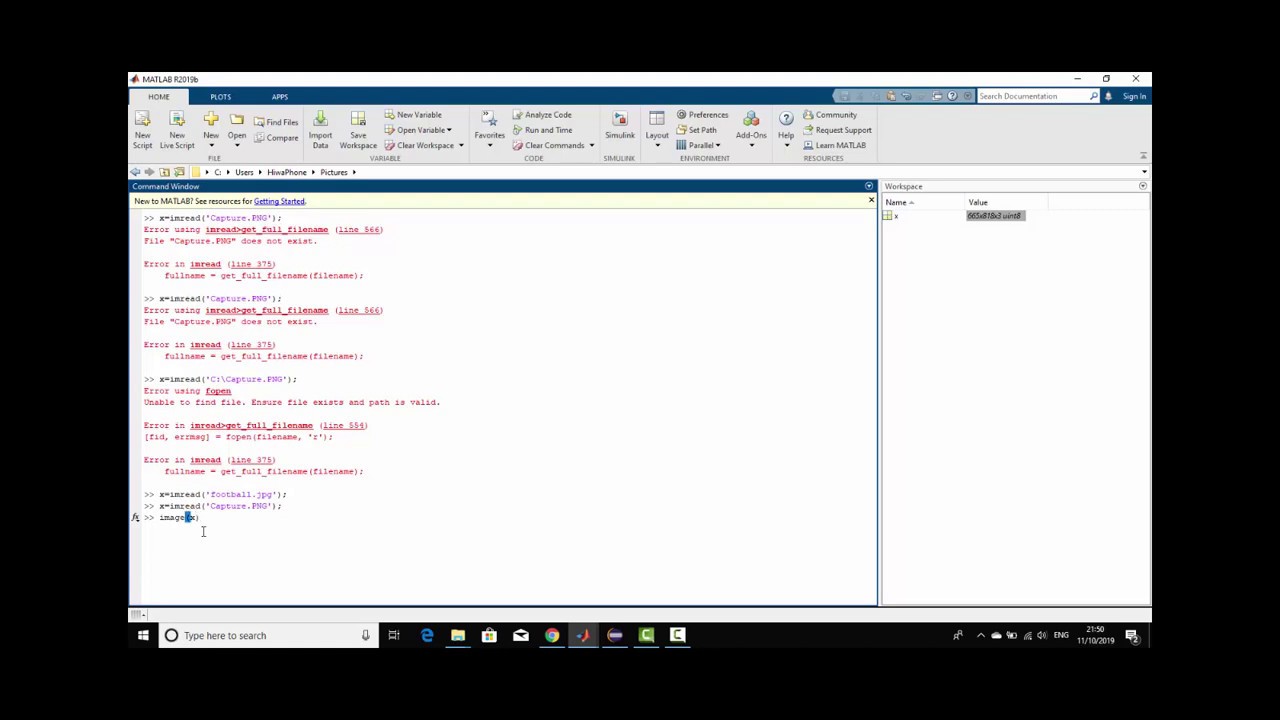Select HiwaPhone in the address path
The image size is (1280, 720).
tap(286, 172)
